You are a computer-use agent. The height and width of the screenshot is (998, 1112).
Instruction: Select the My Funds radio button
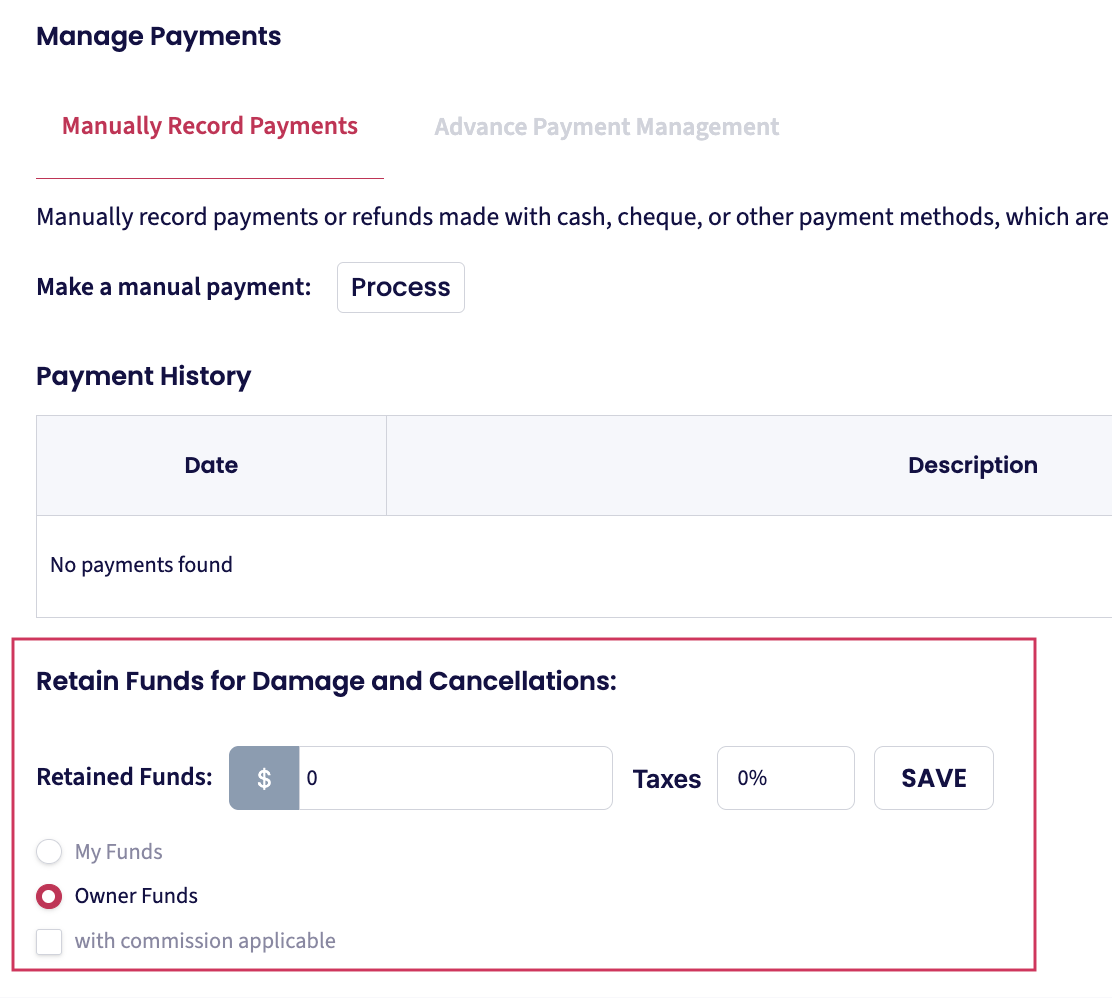pos(49,852)
